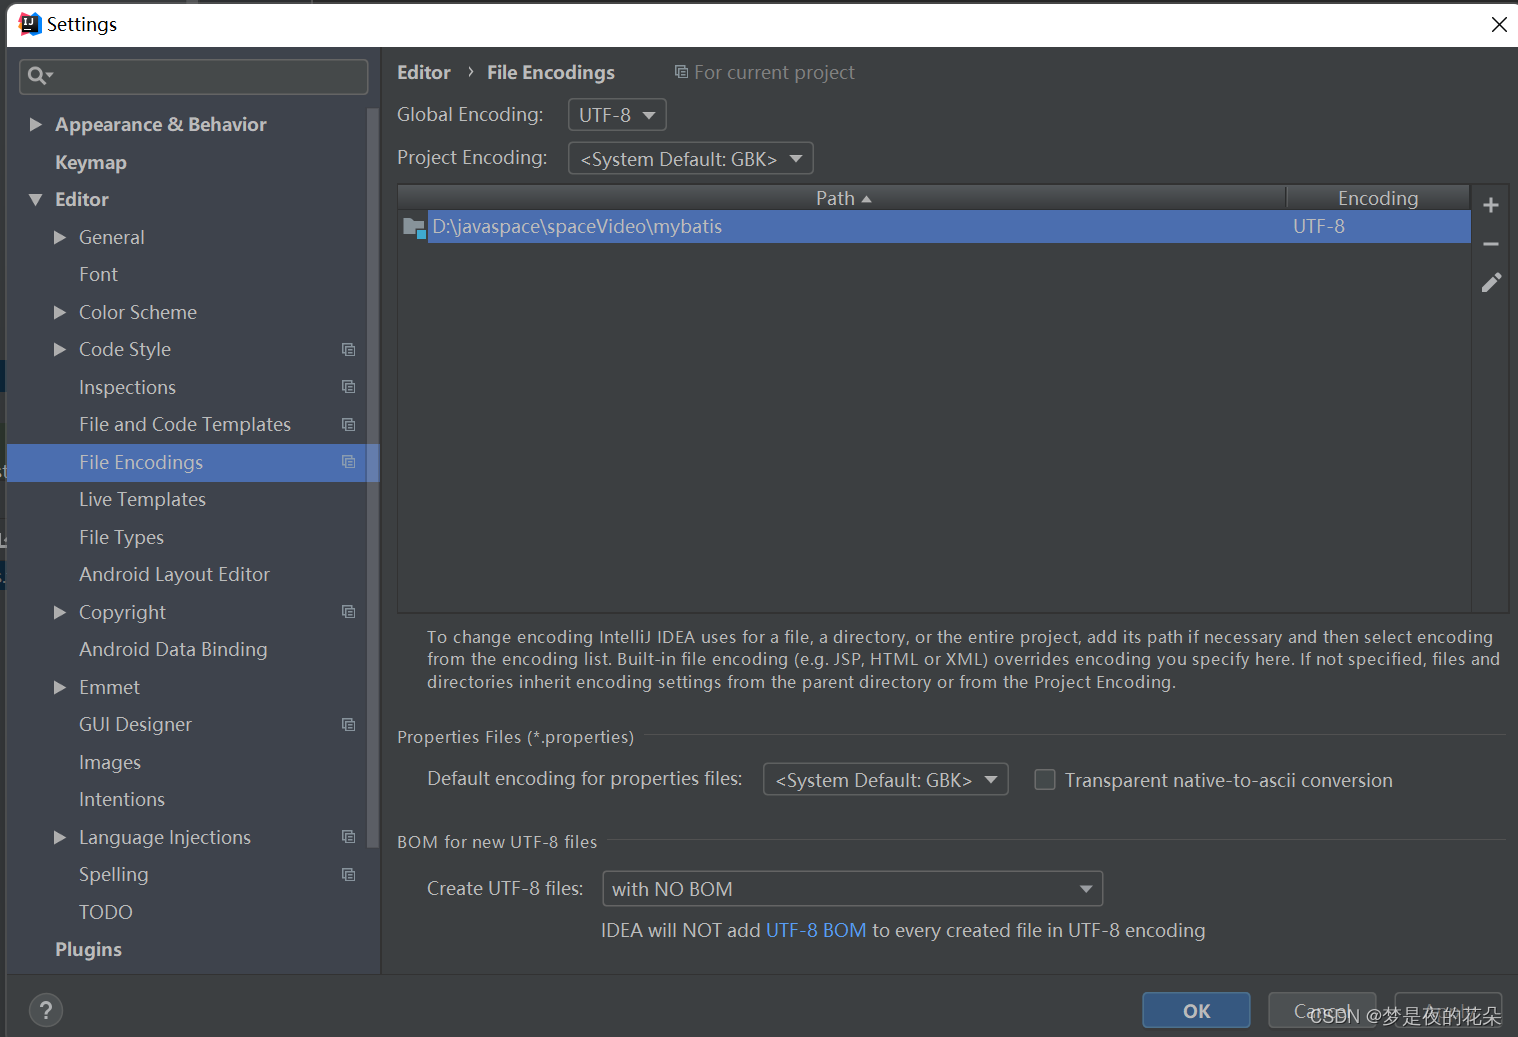1518x1037 pixels.
Task: Click project-level icon beside Language Injections
Action: point(348,837)
